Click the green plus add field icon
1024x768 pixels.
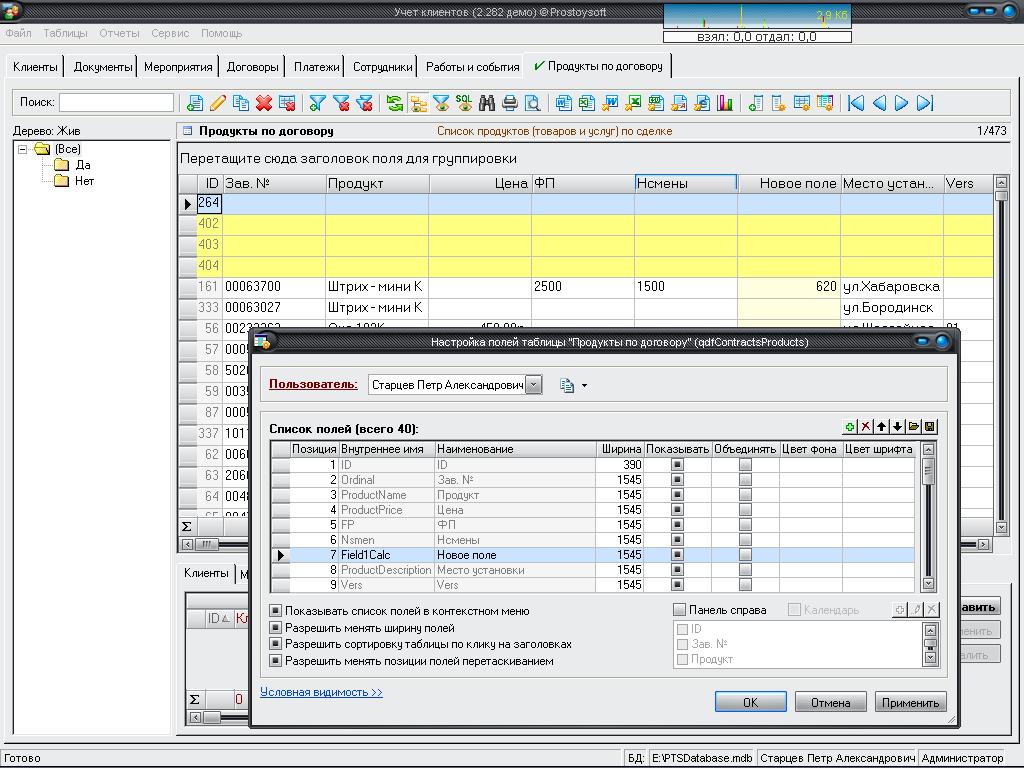coord(850,427)
